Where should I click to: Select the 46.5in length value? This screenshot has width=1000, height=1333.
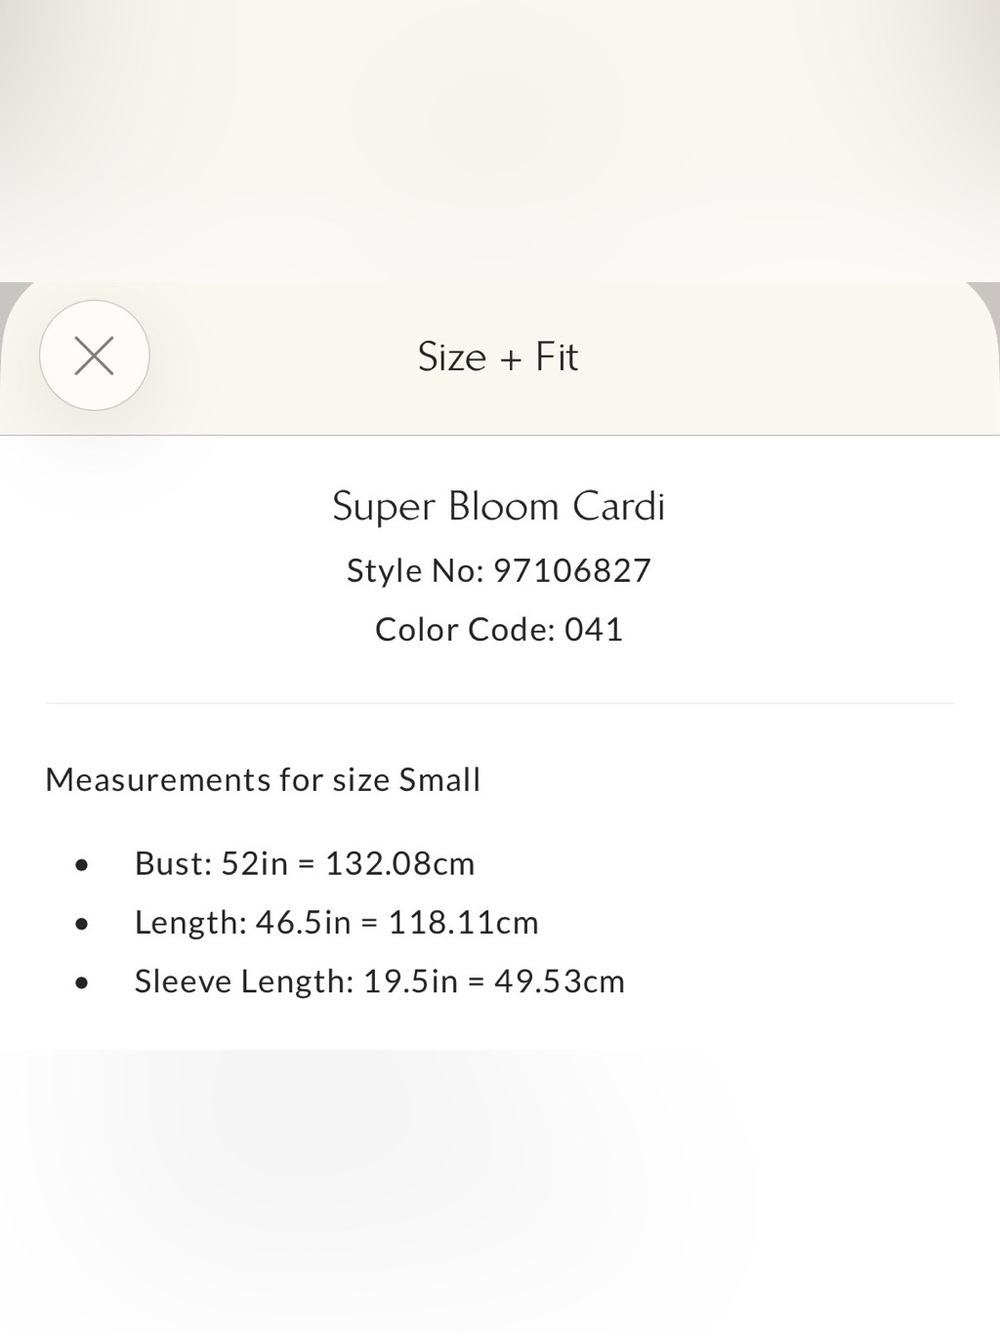pos(303,922)
